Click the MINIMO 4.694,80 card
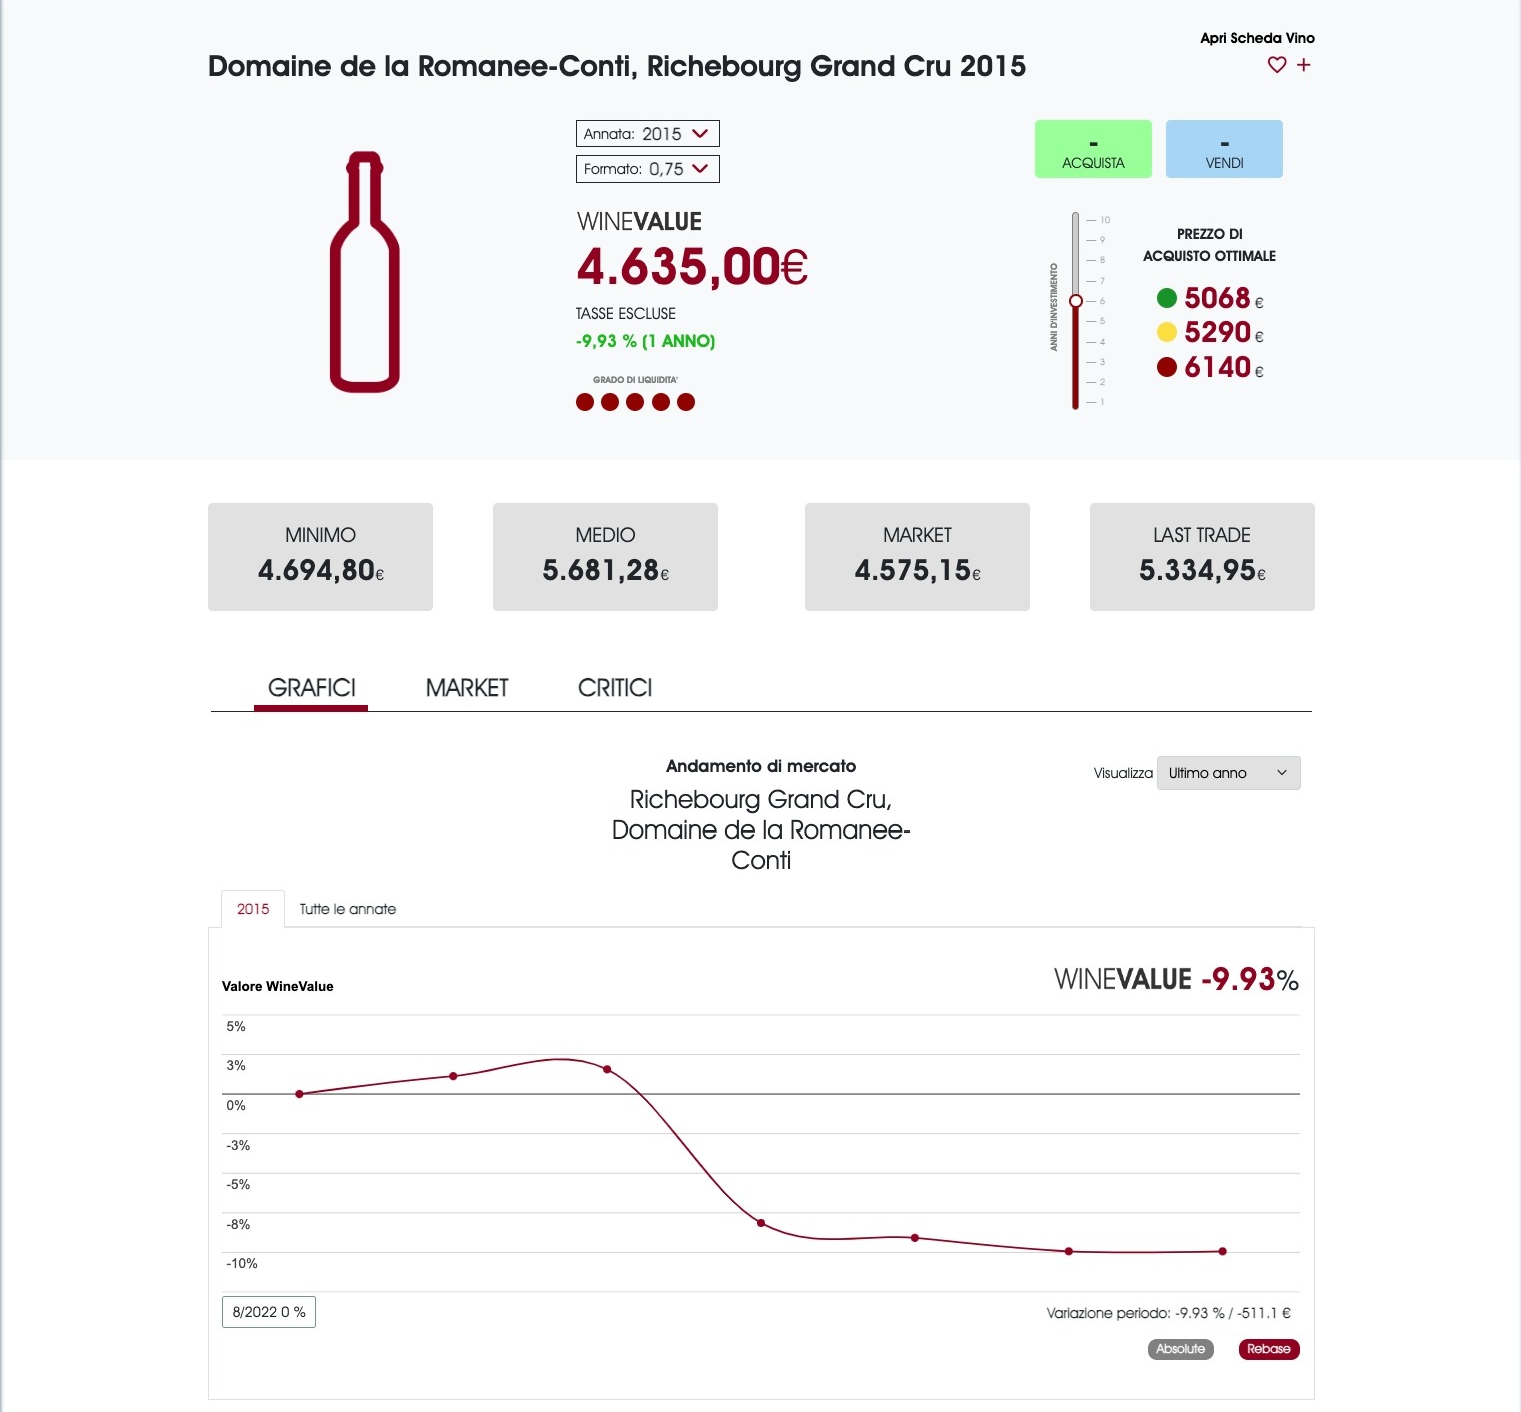 click(320, 557)
